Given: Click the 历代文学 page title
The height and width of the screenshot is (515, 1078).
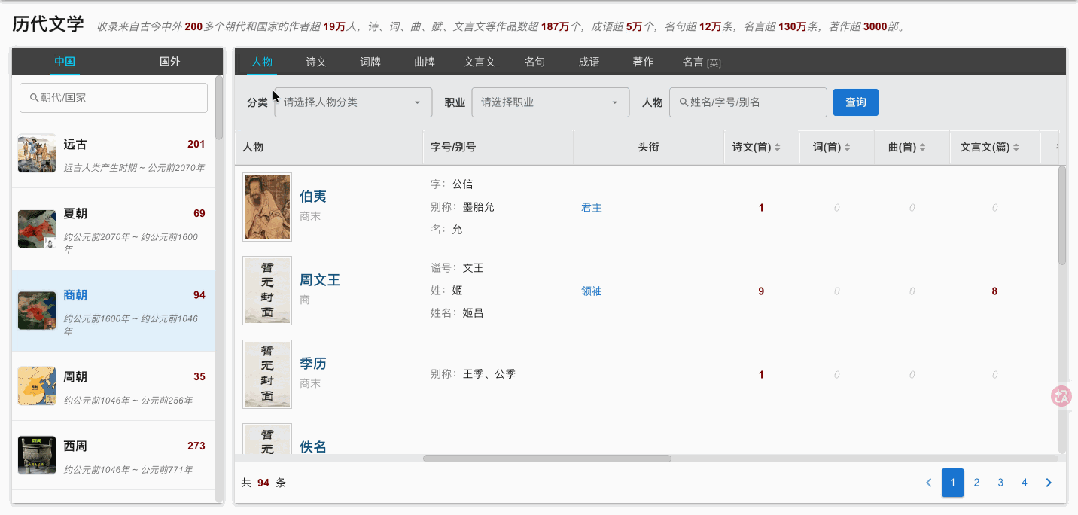Looking at the screenshot, I should tap(48, 25).
